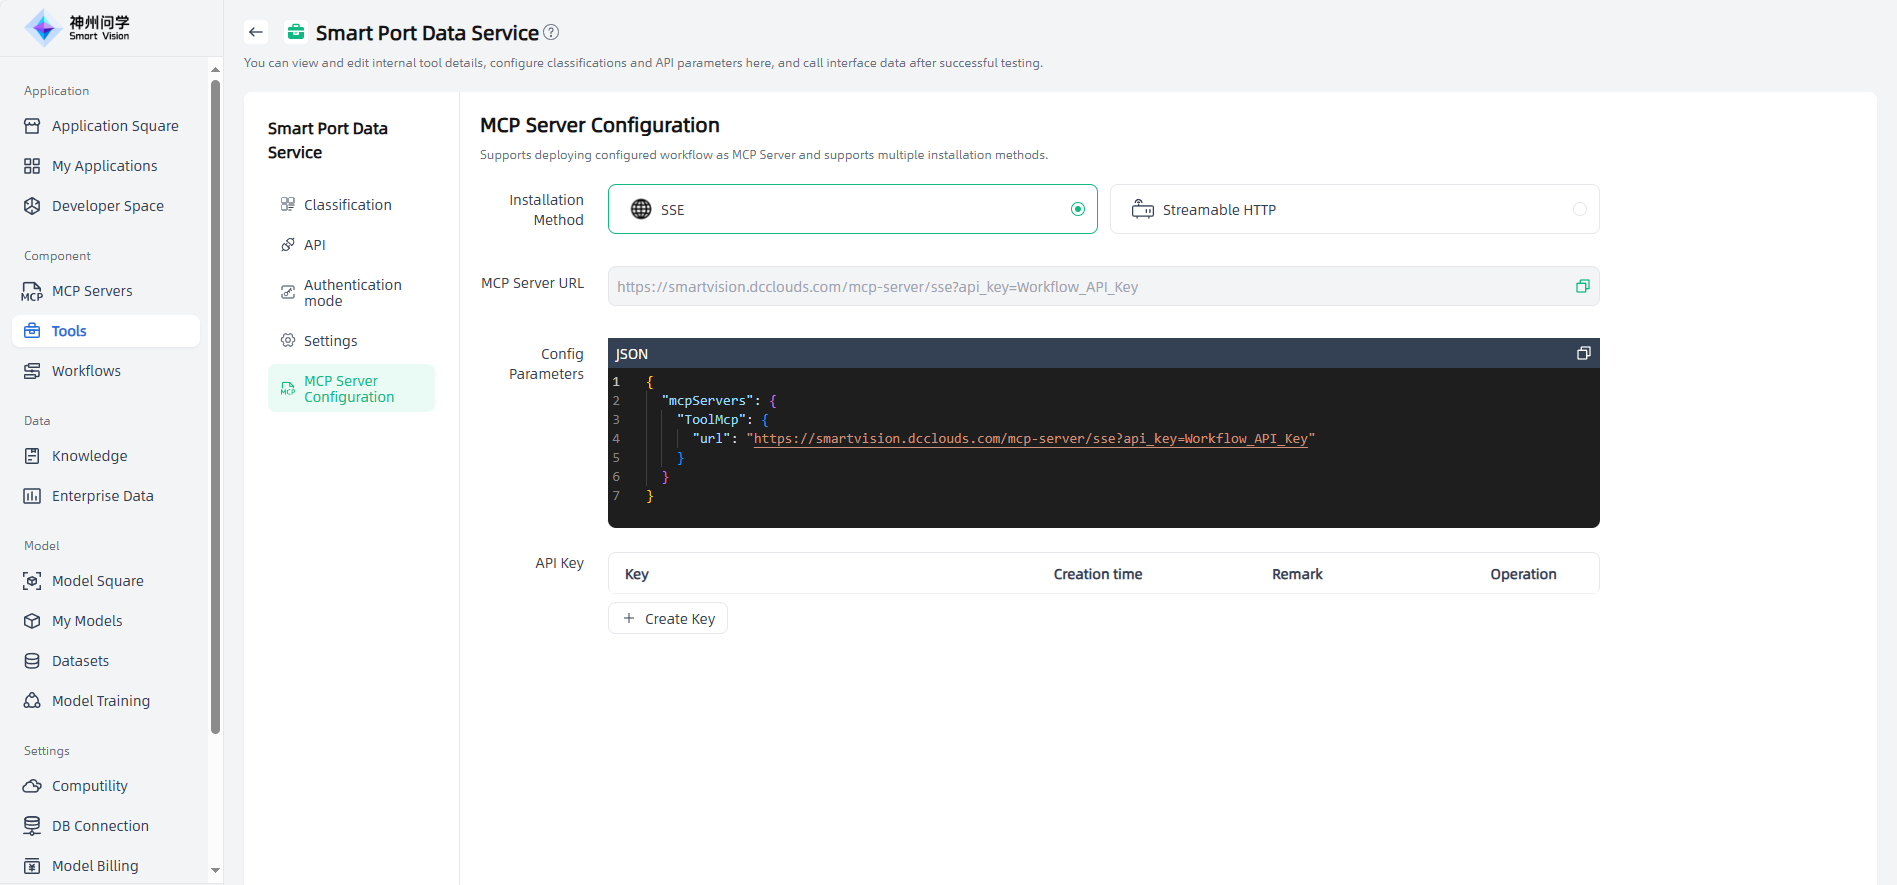1897x885 pixels.
Task: Click the MCP Server URL field
Action: point(1090,287)
